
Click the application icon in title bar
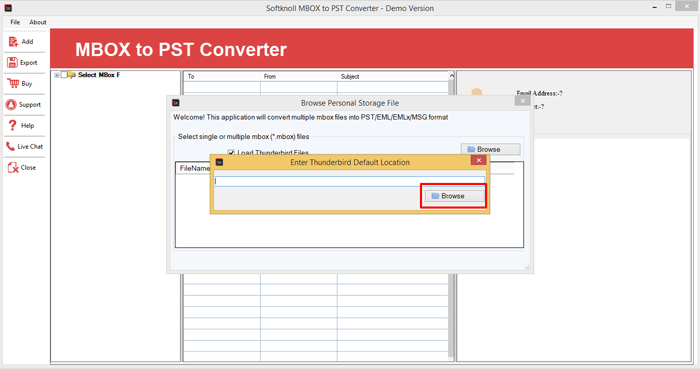coord(8,8)
